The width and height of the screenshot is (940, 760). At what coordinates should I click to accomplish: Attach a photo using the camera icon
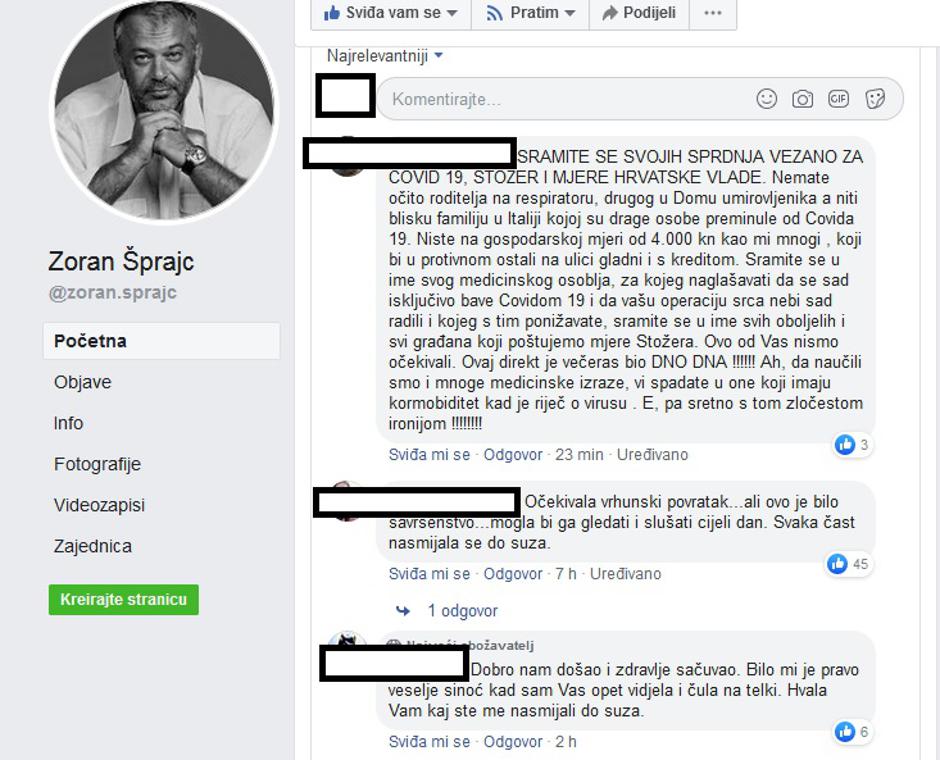pyautogui.click(x=802, y=99)
